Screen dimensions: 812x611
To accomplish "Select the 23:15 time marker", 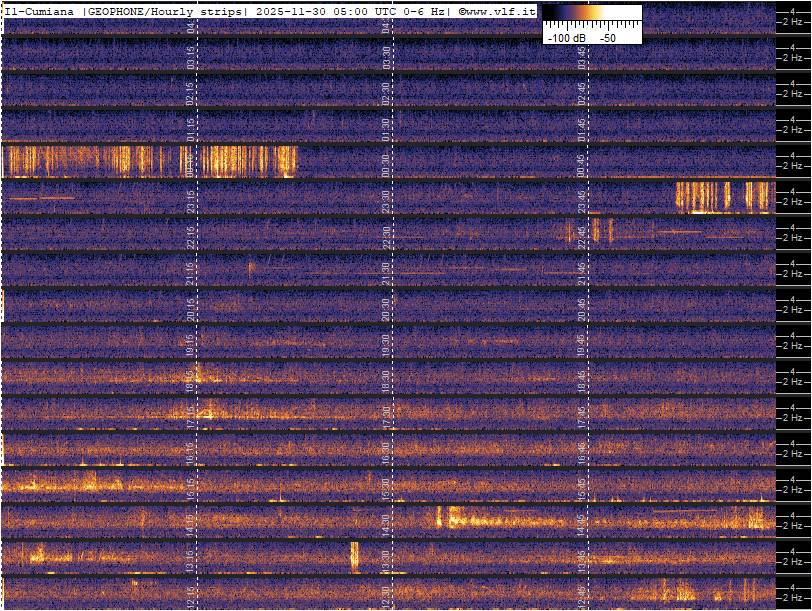I will 191,200.
